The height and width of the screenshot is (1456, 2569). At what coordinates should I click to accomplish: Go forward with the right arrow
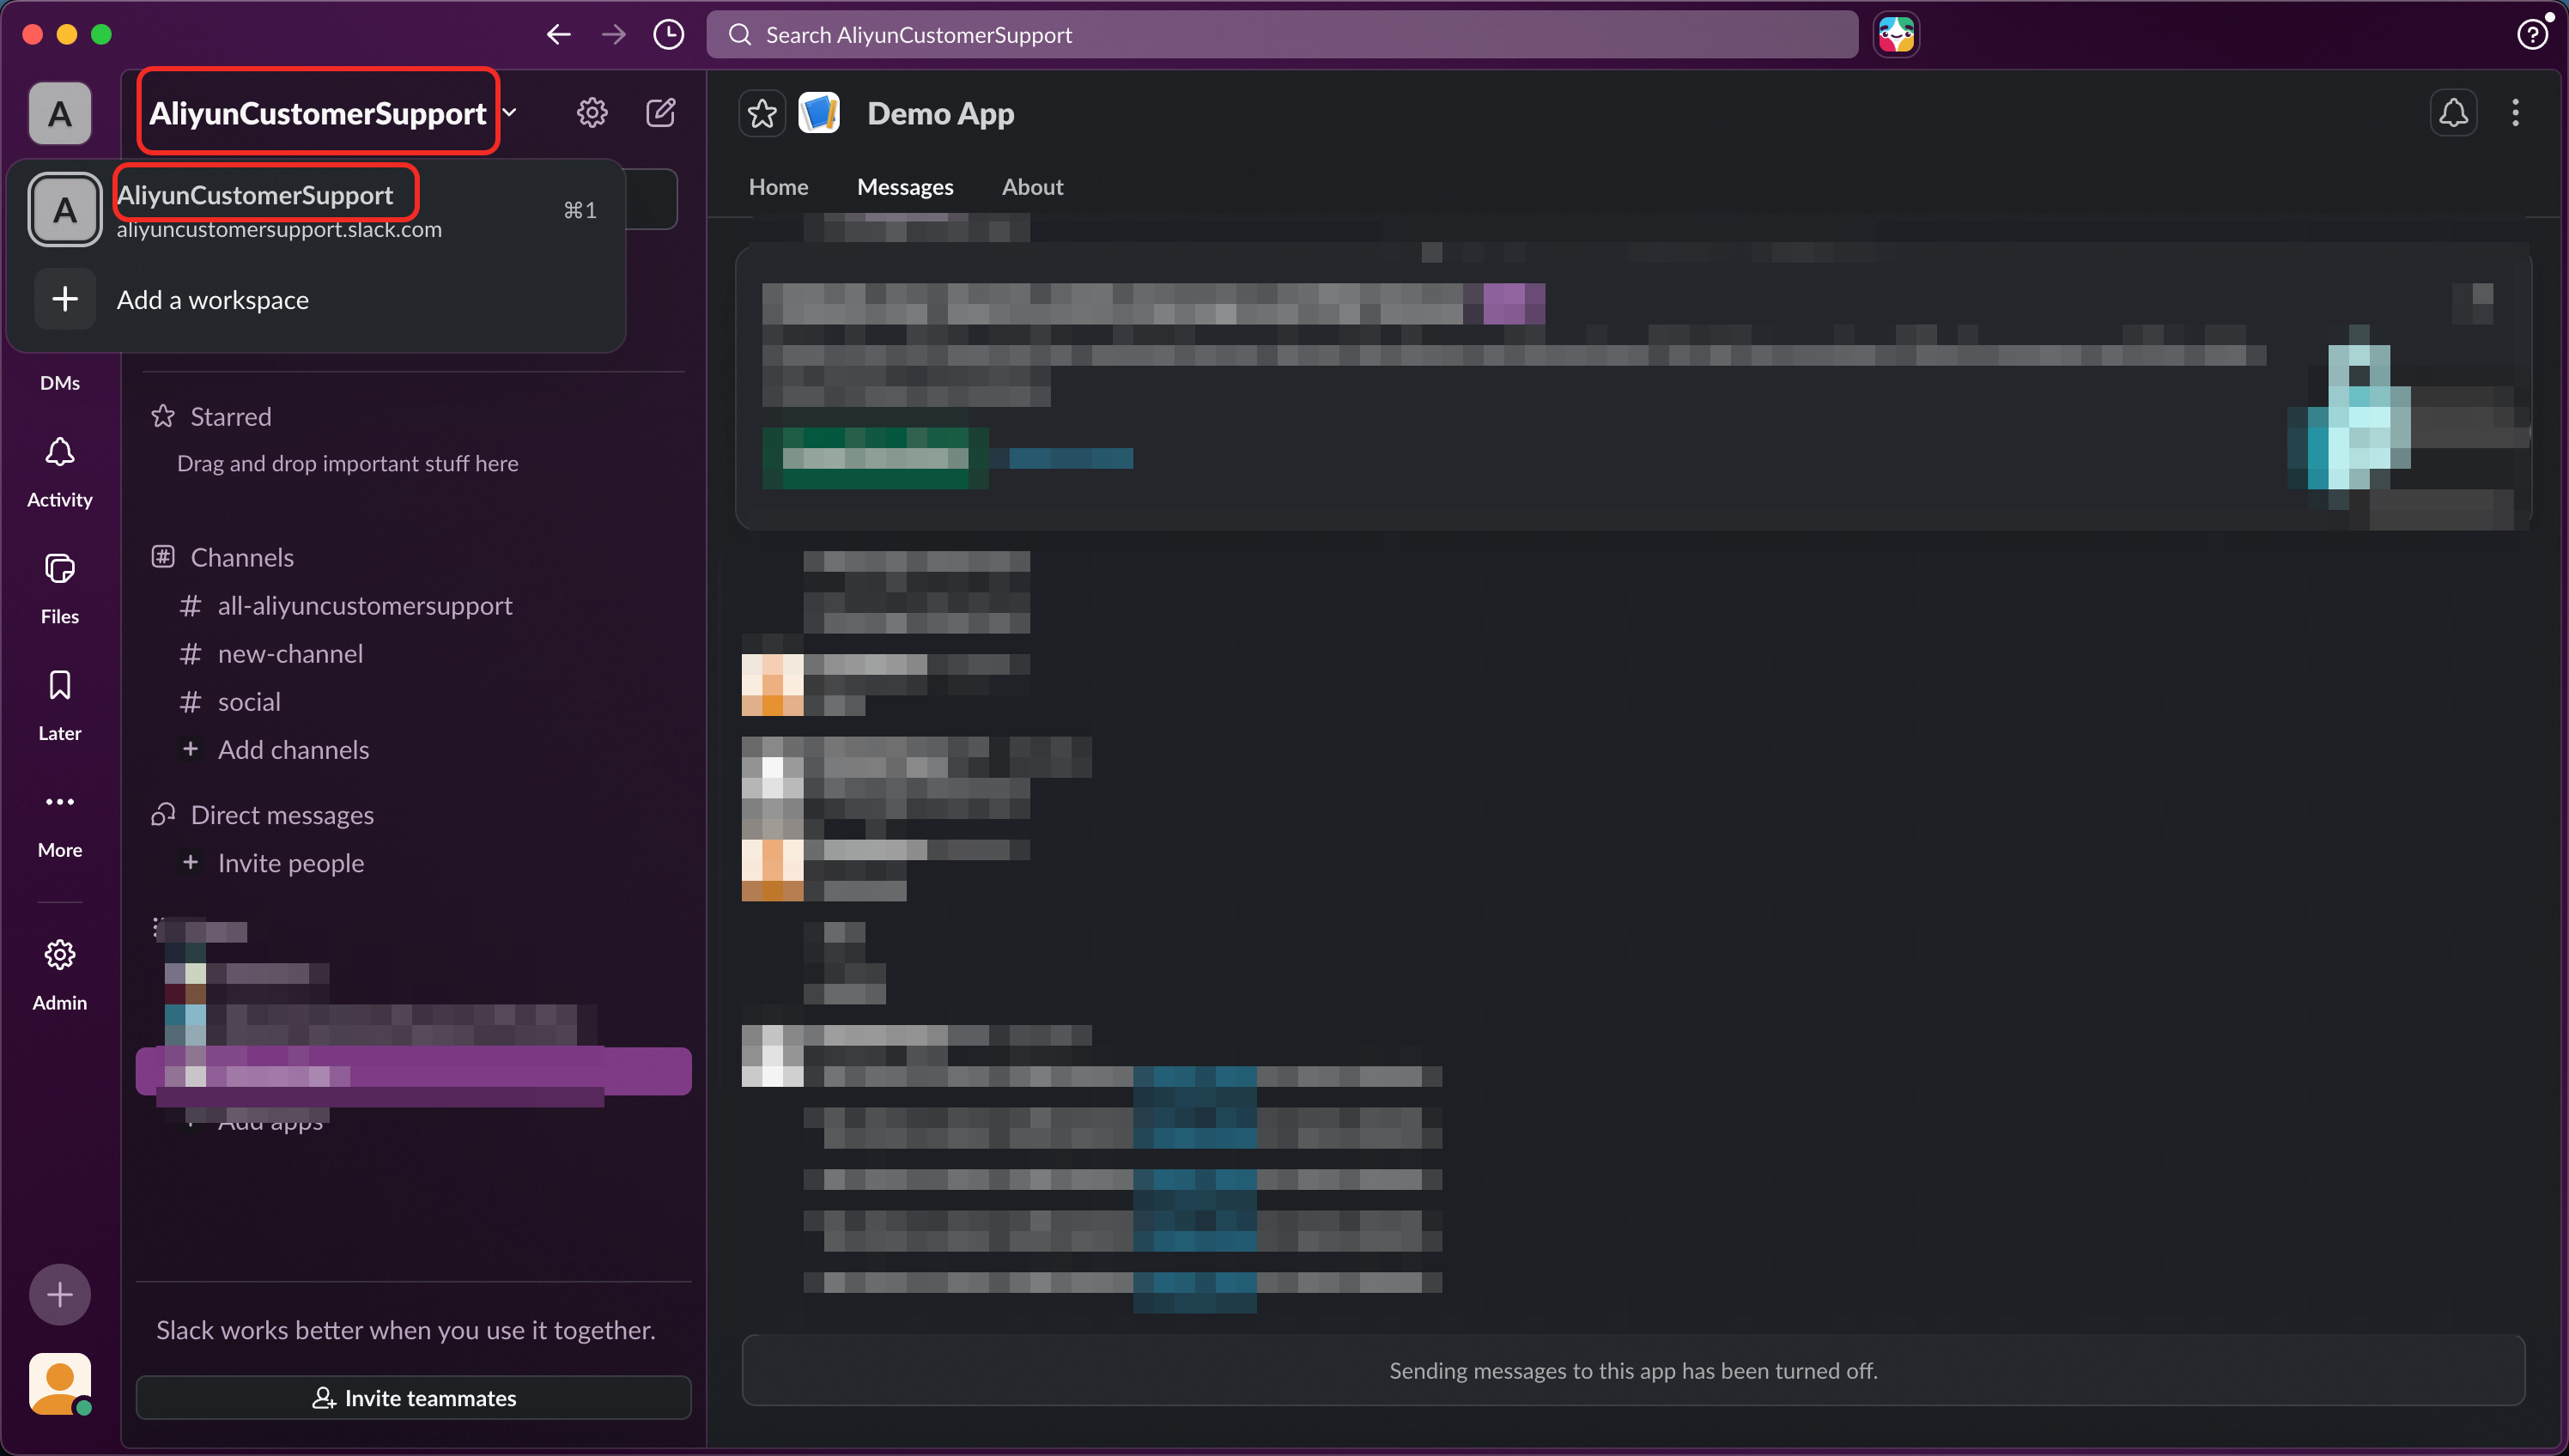point(613,35)
